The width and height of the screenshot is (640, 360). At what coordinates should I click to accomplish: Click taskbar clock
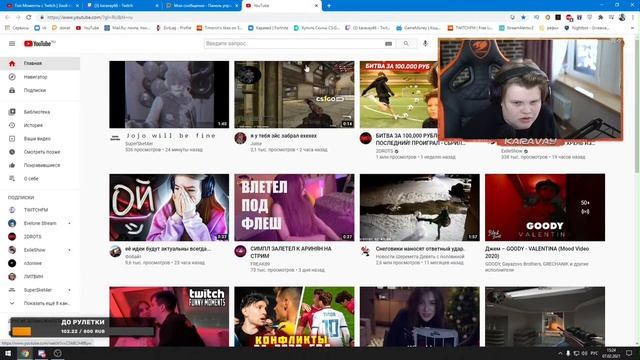(x=611, y=353)
